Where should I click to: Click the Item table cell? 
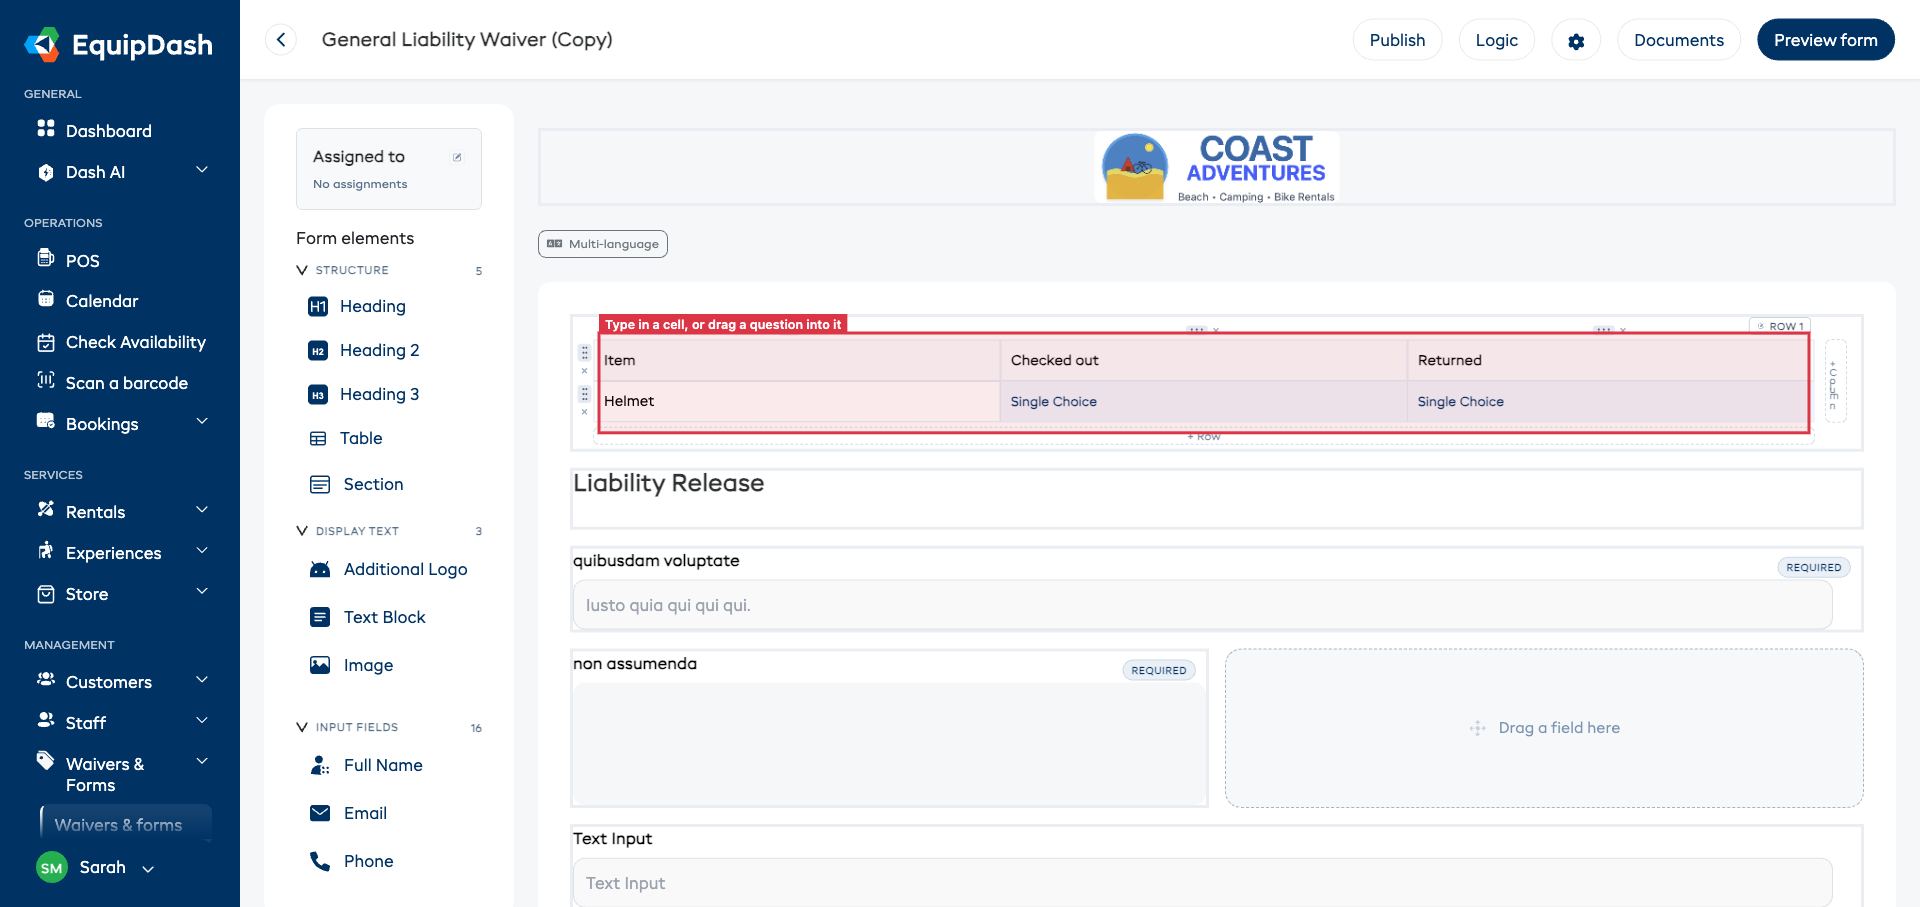tap(800, 360)
